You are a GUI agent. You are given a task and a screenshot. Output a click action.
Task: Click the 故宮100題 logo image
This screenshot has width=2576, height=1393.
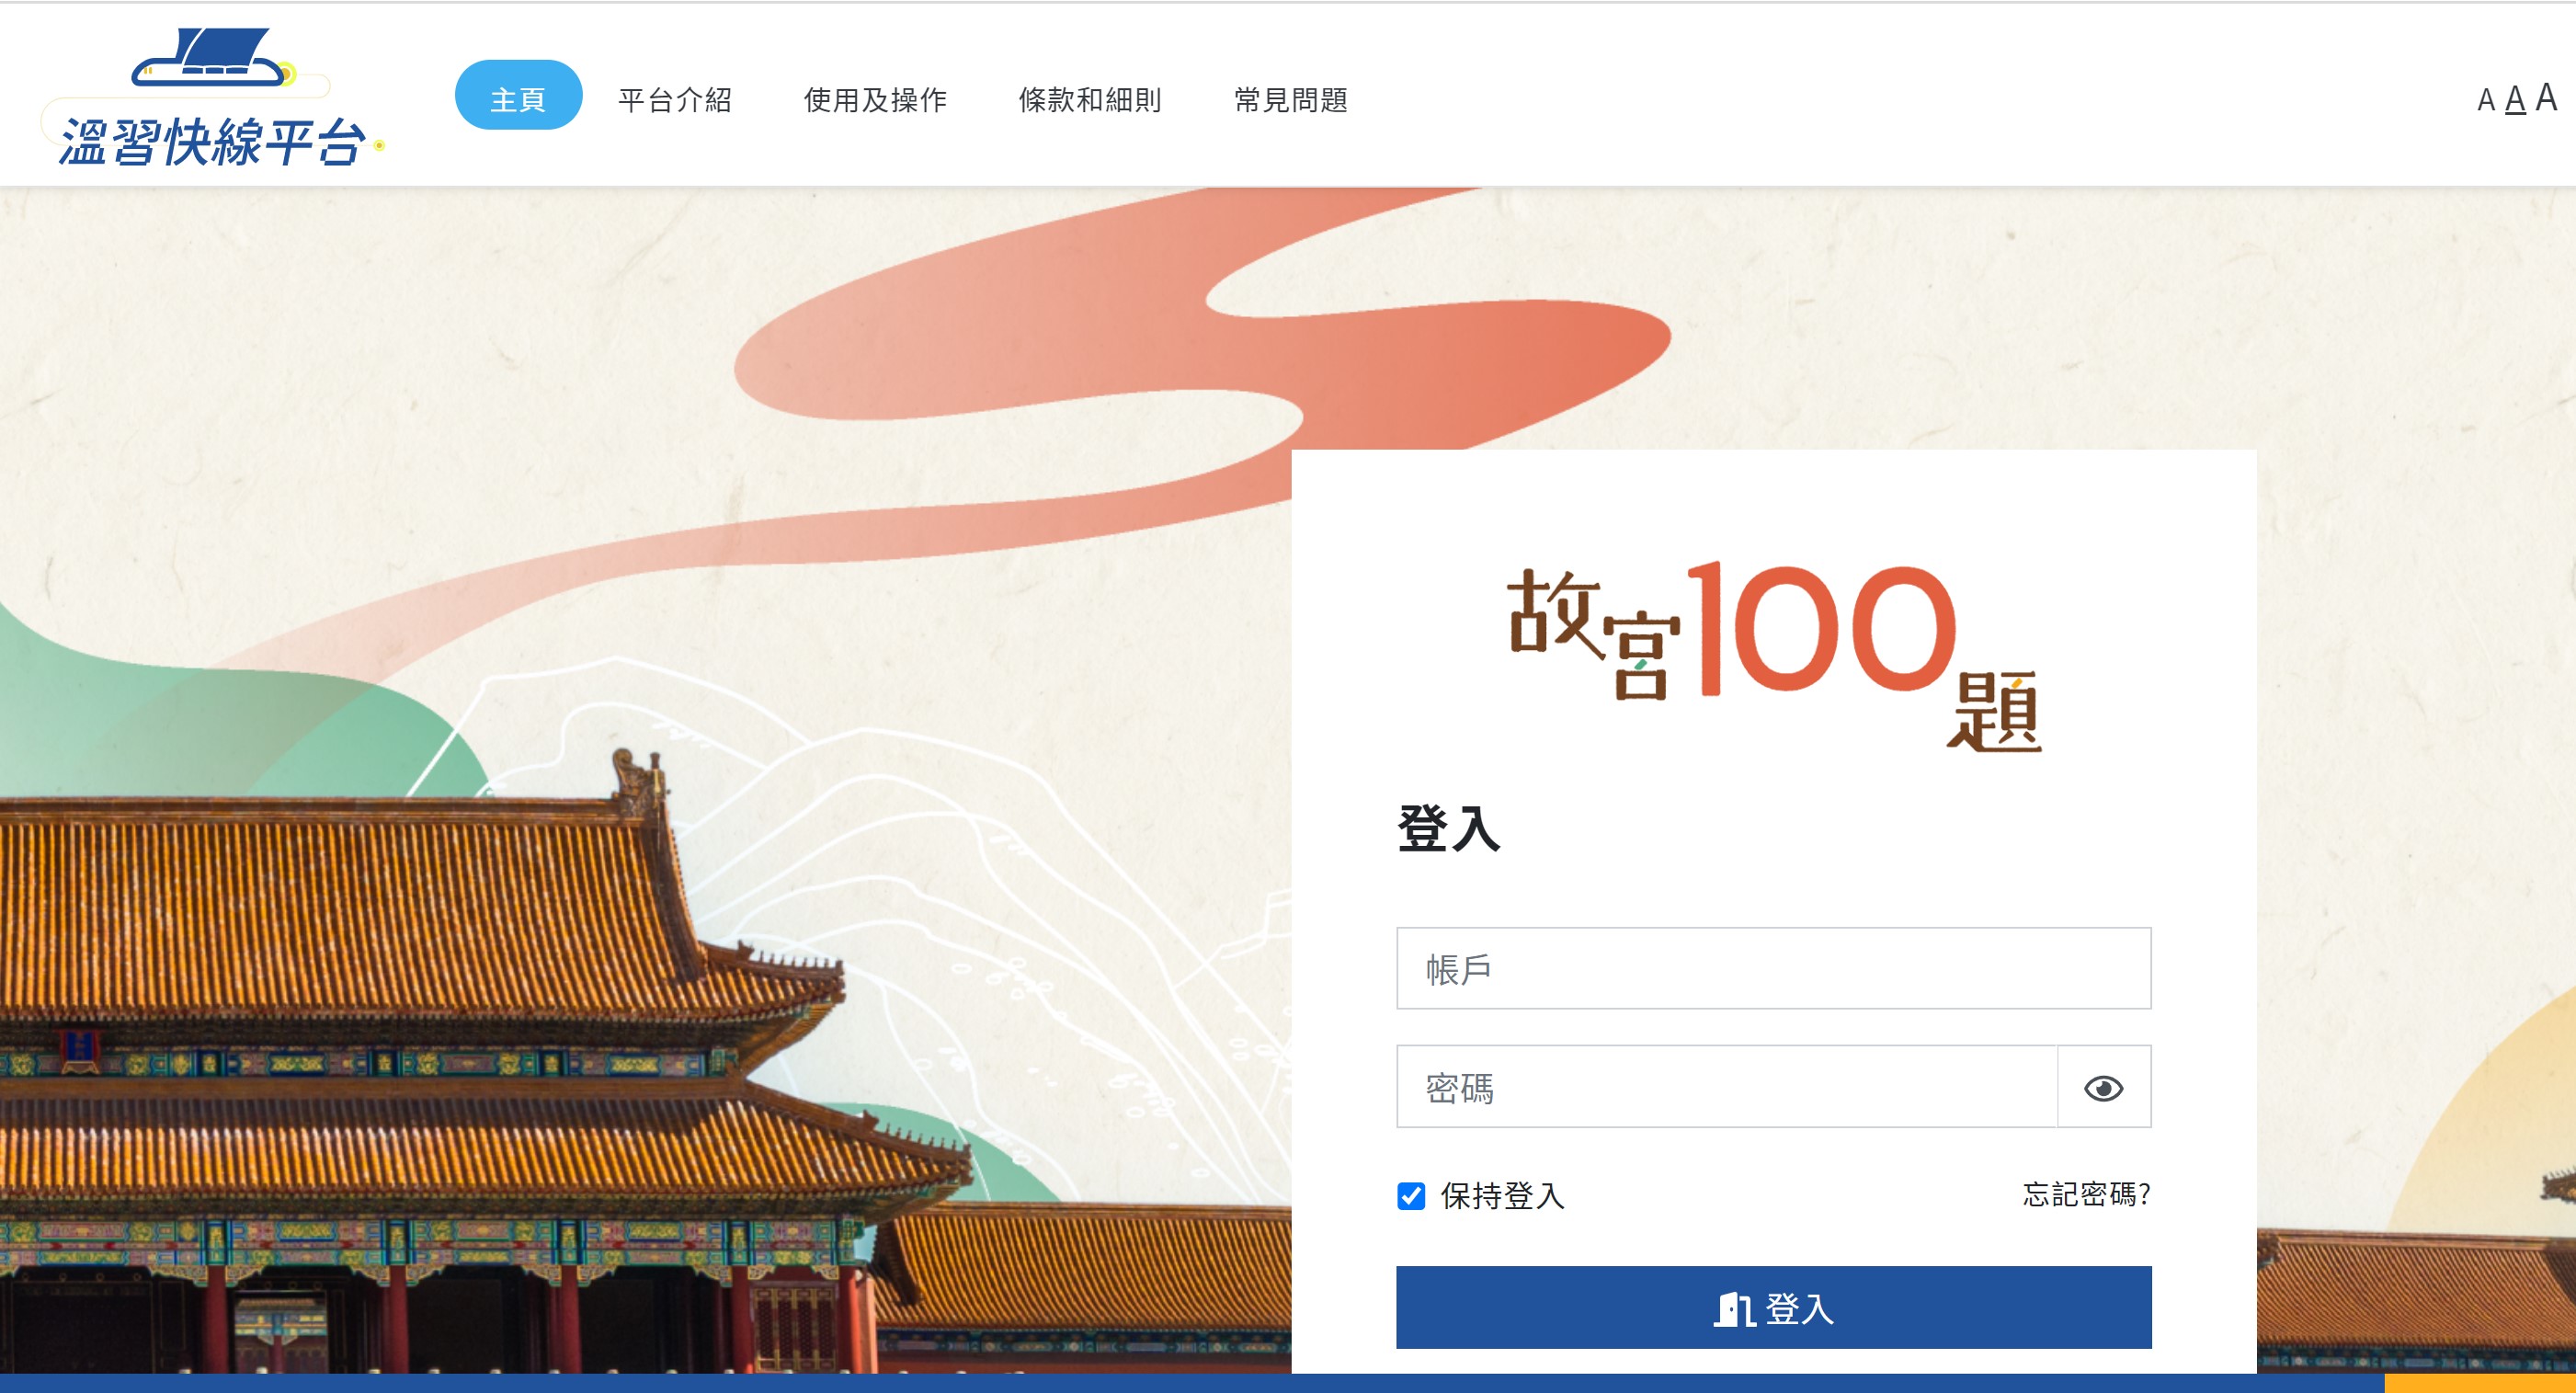[x=1774, y=655]
